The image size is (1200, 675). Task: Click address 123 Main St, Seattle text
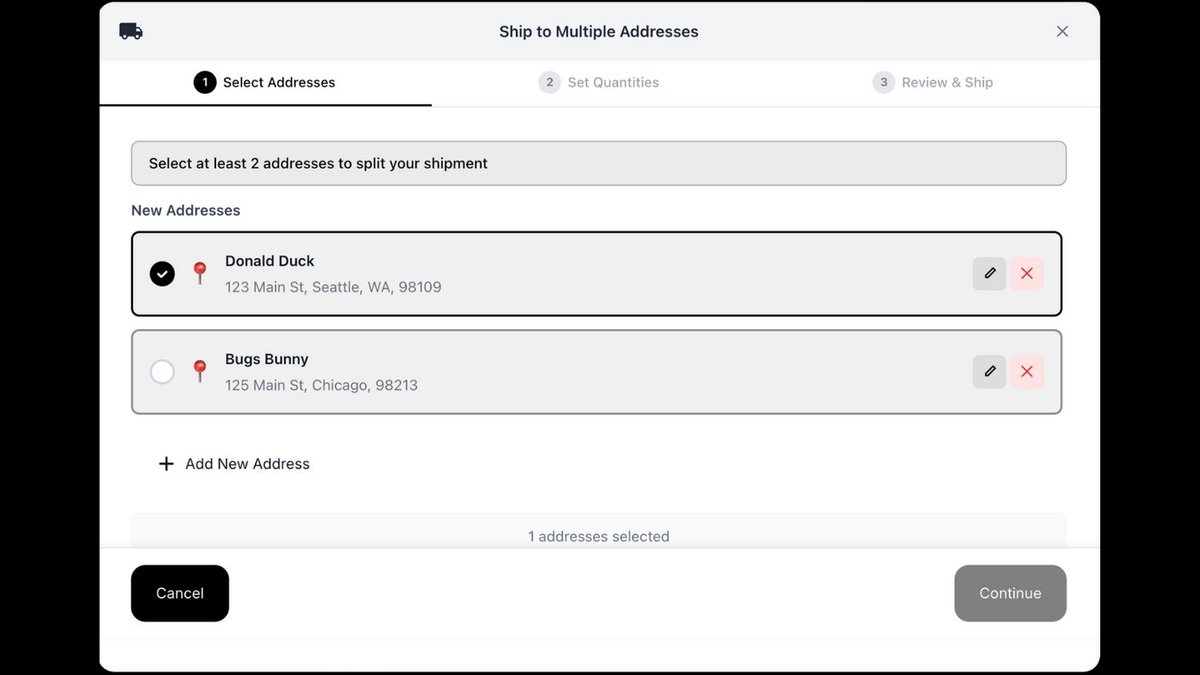point(333,287)
